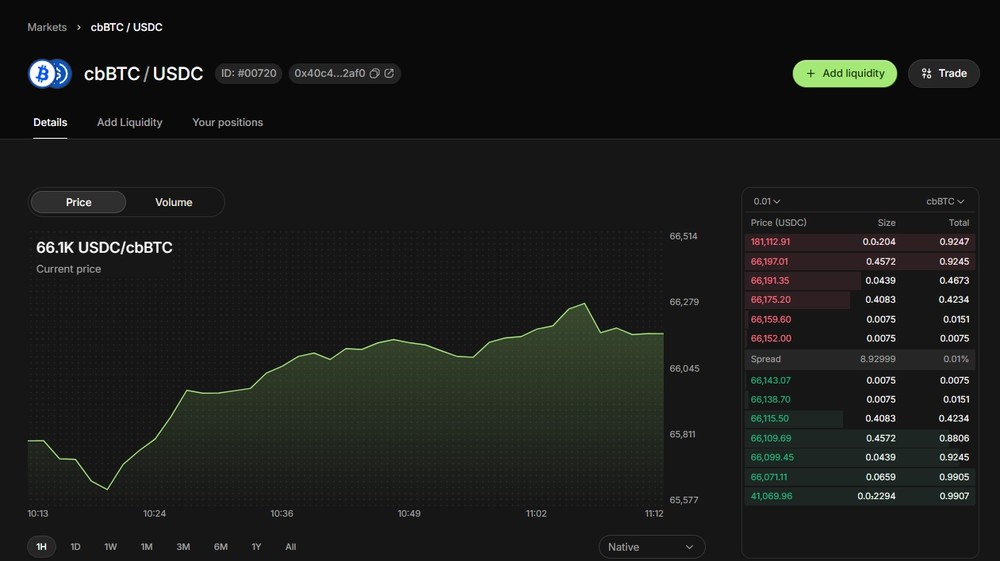The height and width of the screenshot is (561, 1000).
Task: Open contract address in external explorer
Action: pos(389,73)
